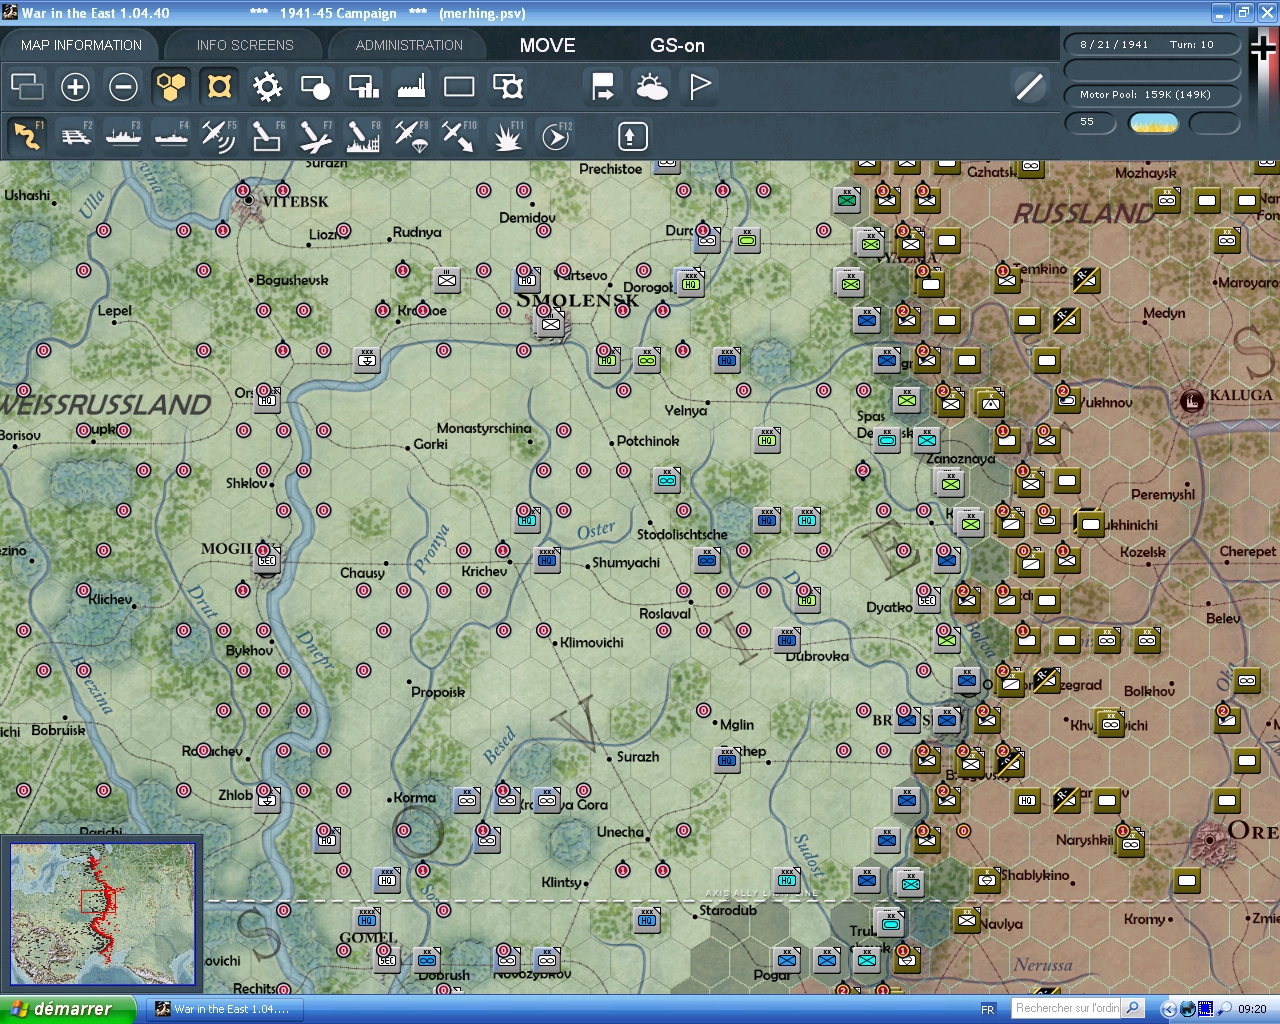Select the F3 ship mode
The image size is (1280, 1024).
pyautogui.click(x=123, y=136)
